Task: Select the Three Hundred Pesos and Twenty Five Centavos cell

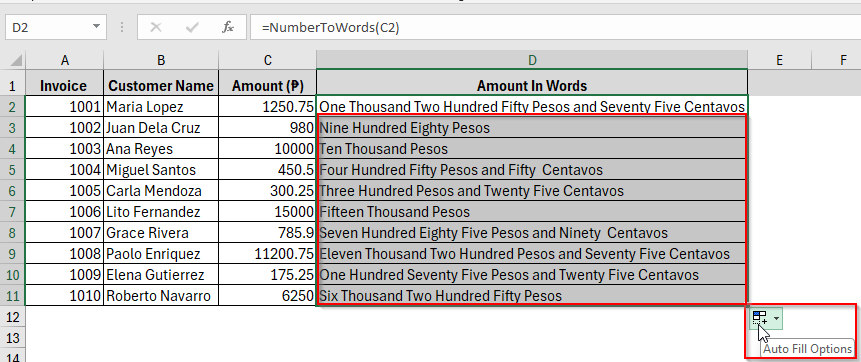Action: coord(532,191)
